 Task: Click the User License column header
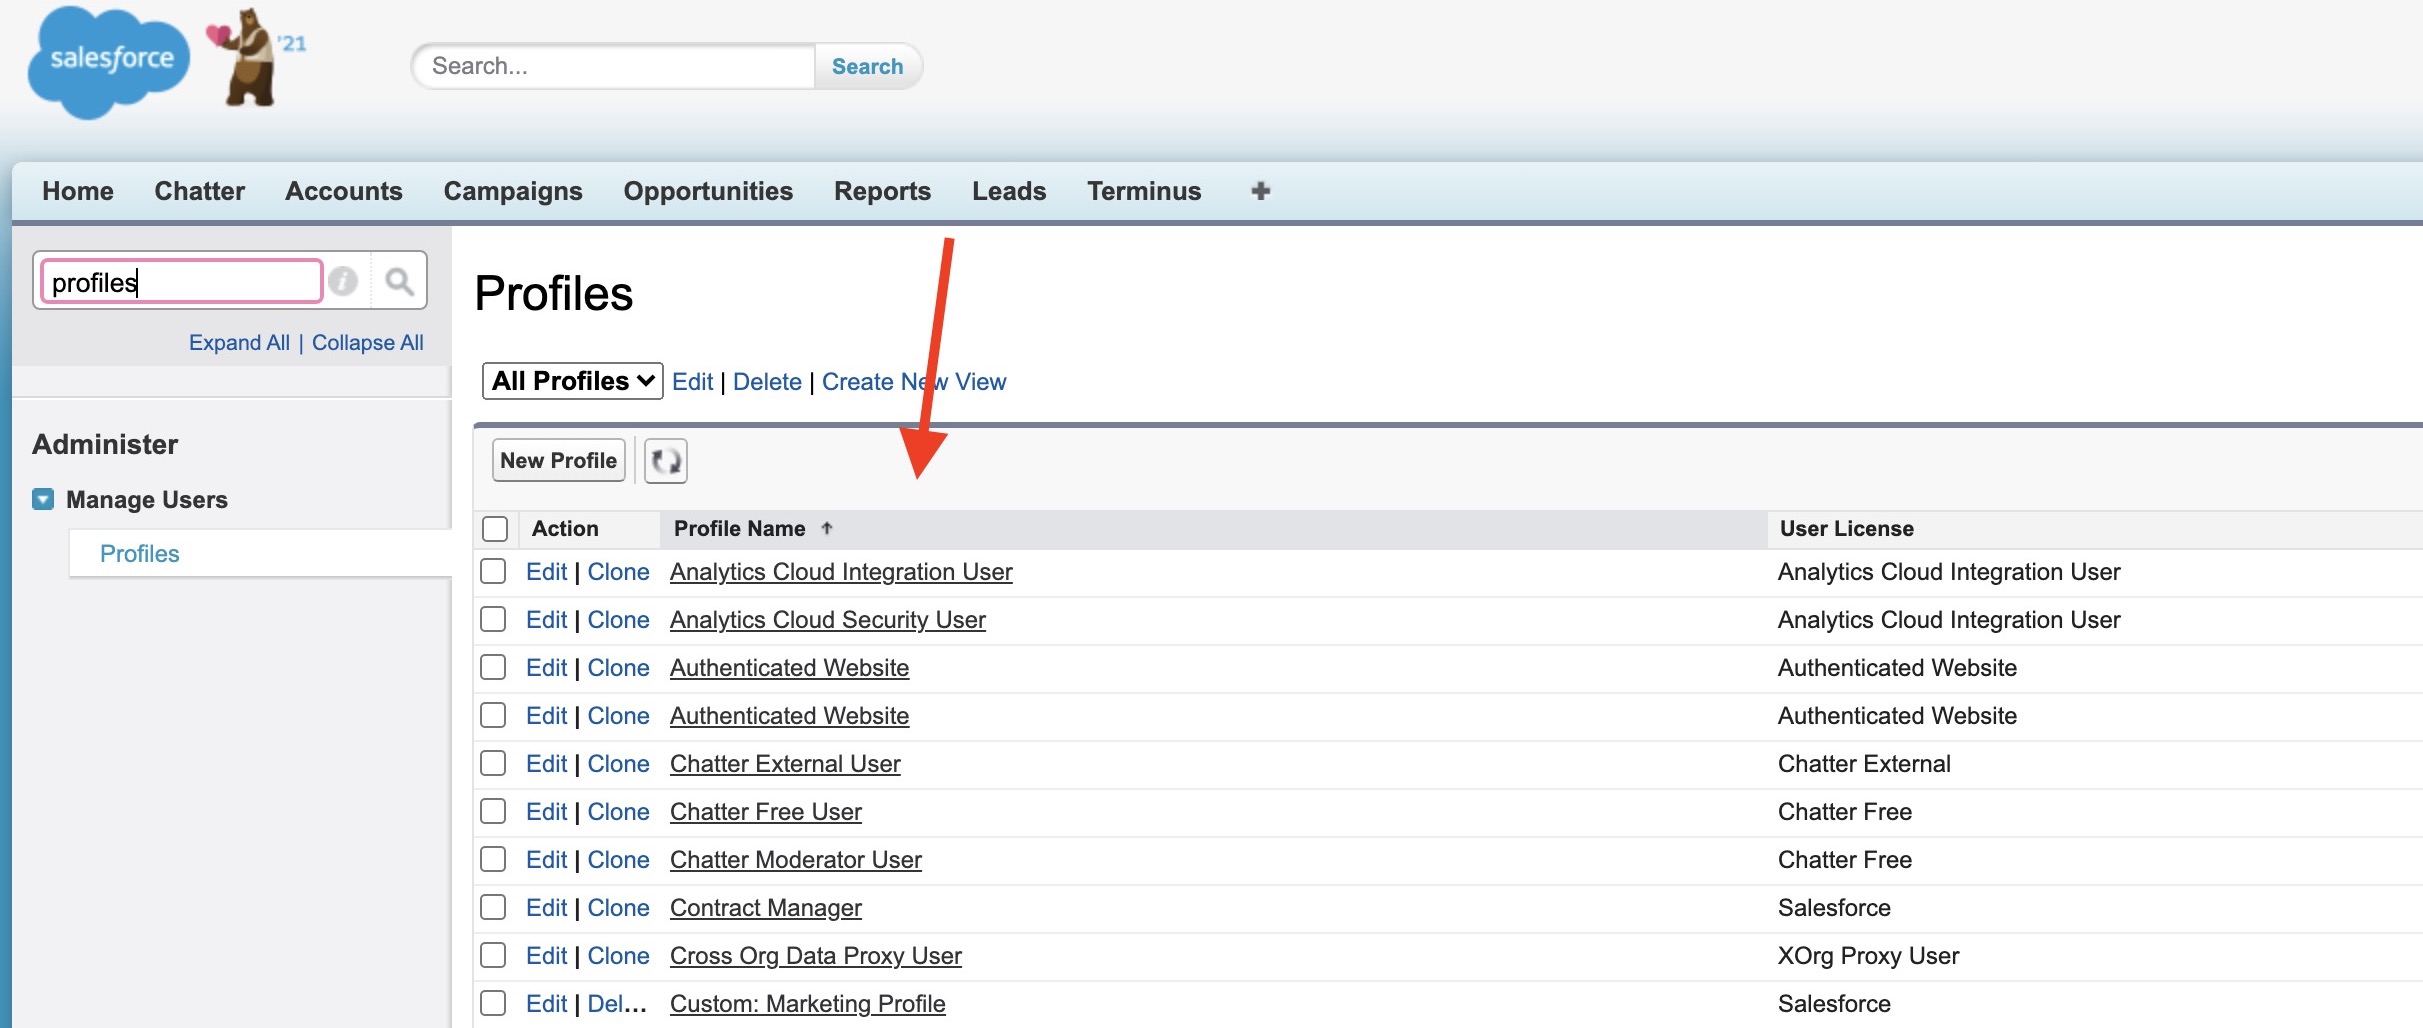click(x=1846, y=529)
